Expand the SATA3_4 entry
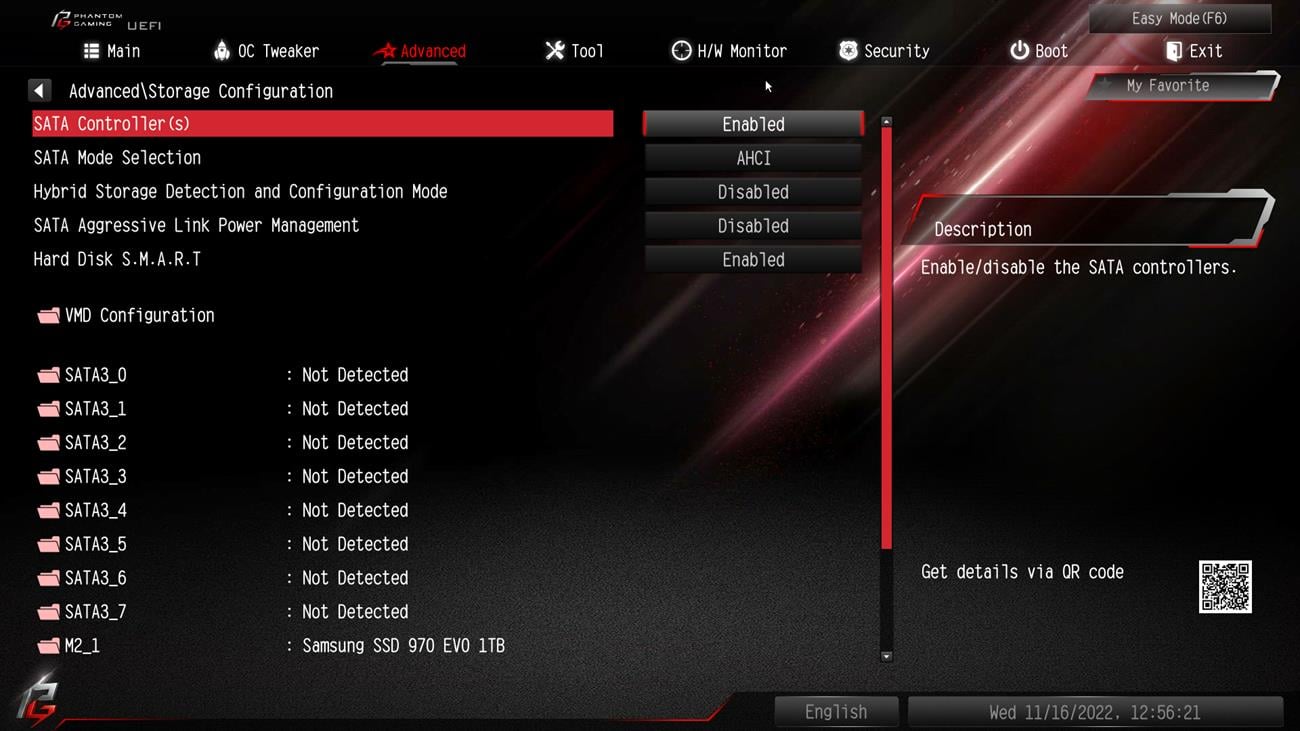 point(223,511)
